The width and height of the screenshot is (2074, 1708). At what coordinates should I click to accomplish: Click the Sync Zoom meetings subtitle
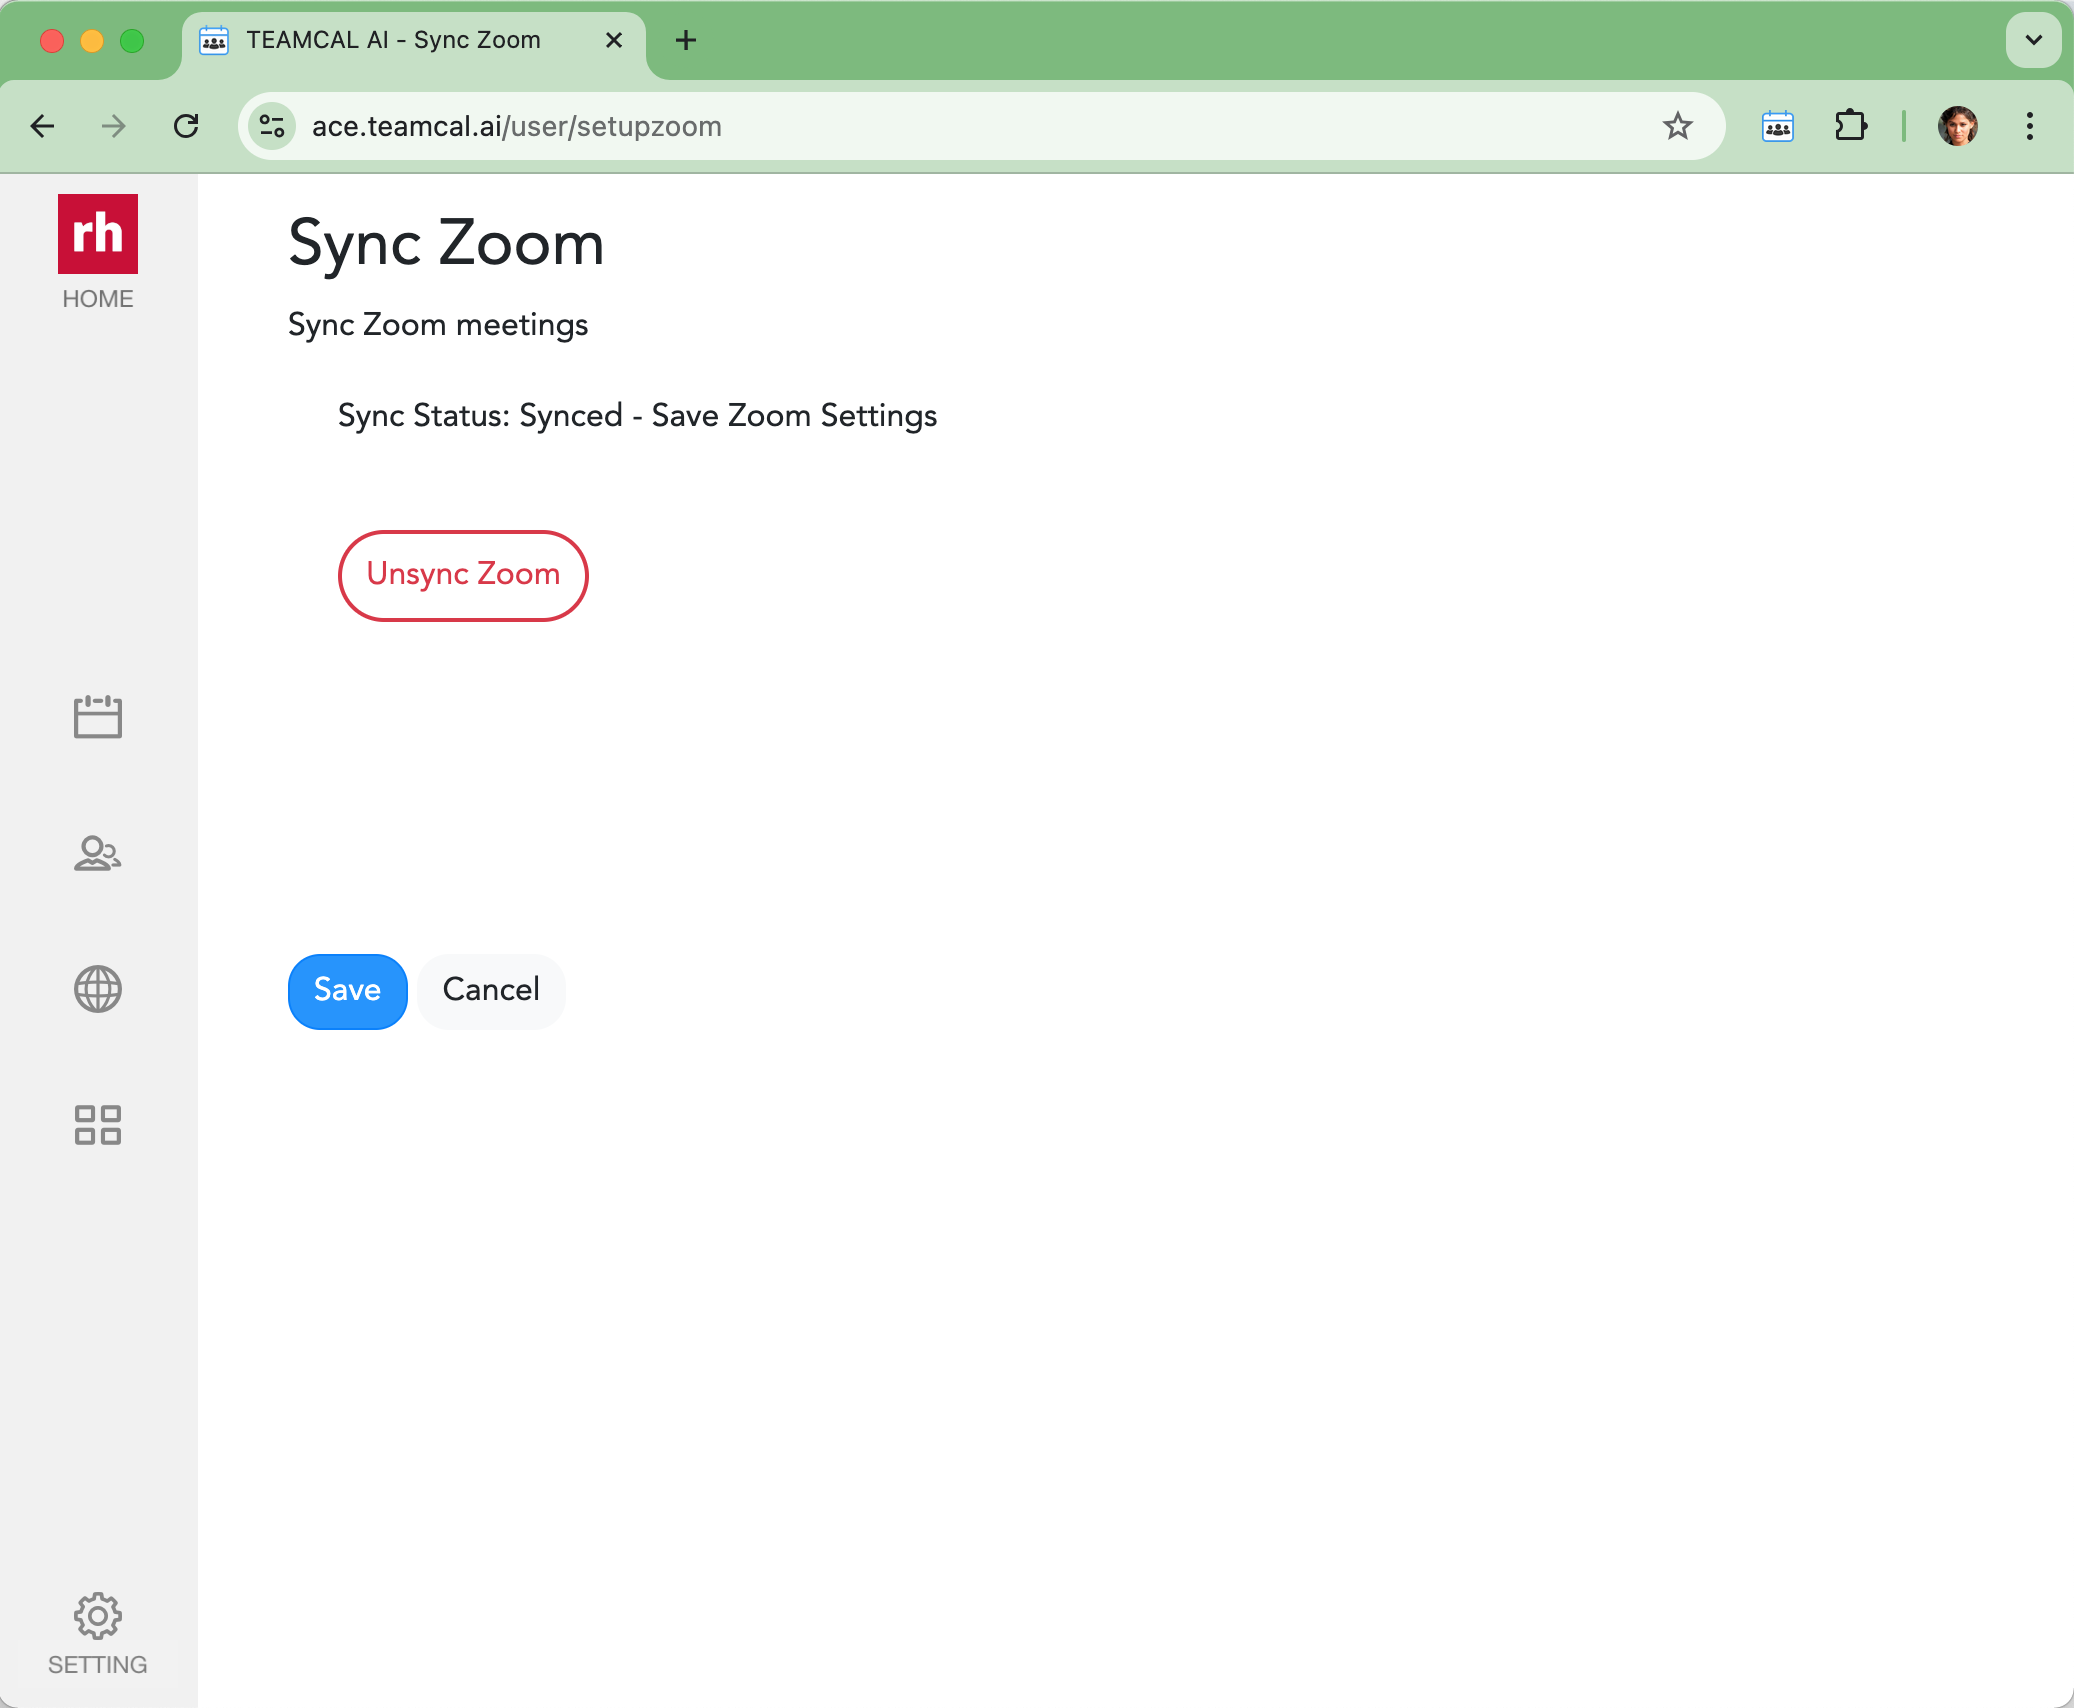click(438, 325)
